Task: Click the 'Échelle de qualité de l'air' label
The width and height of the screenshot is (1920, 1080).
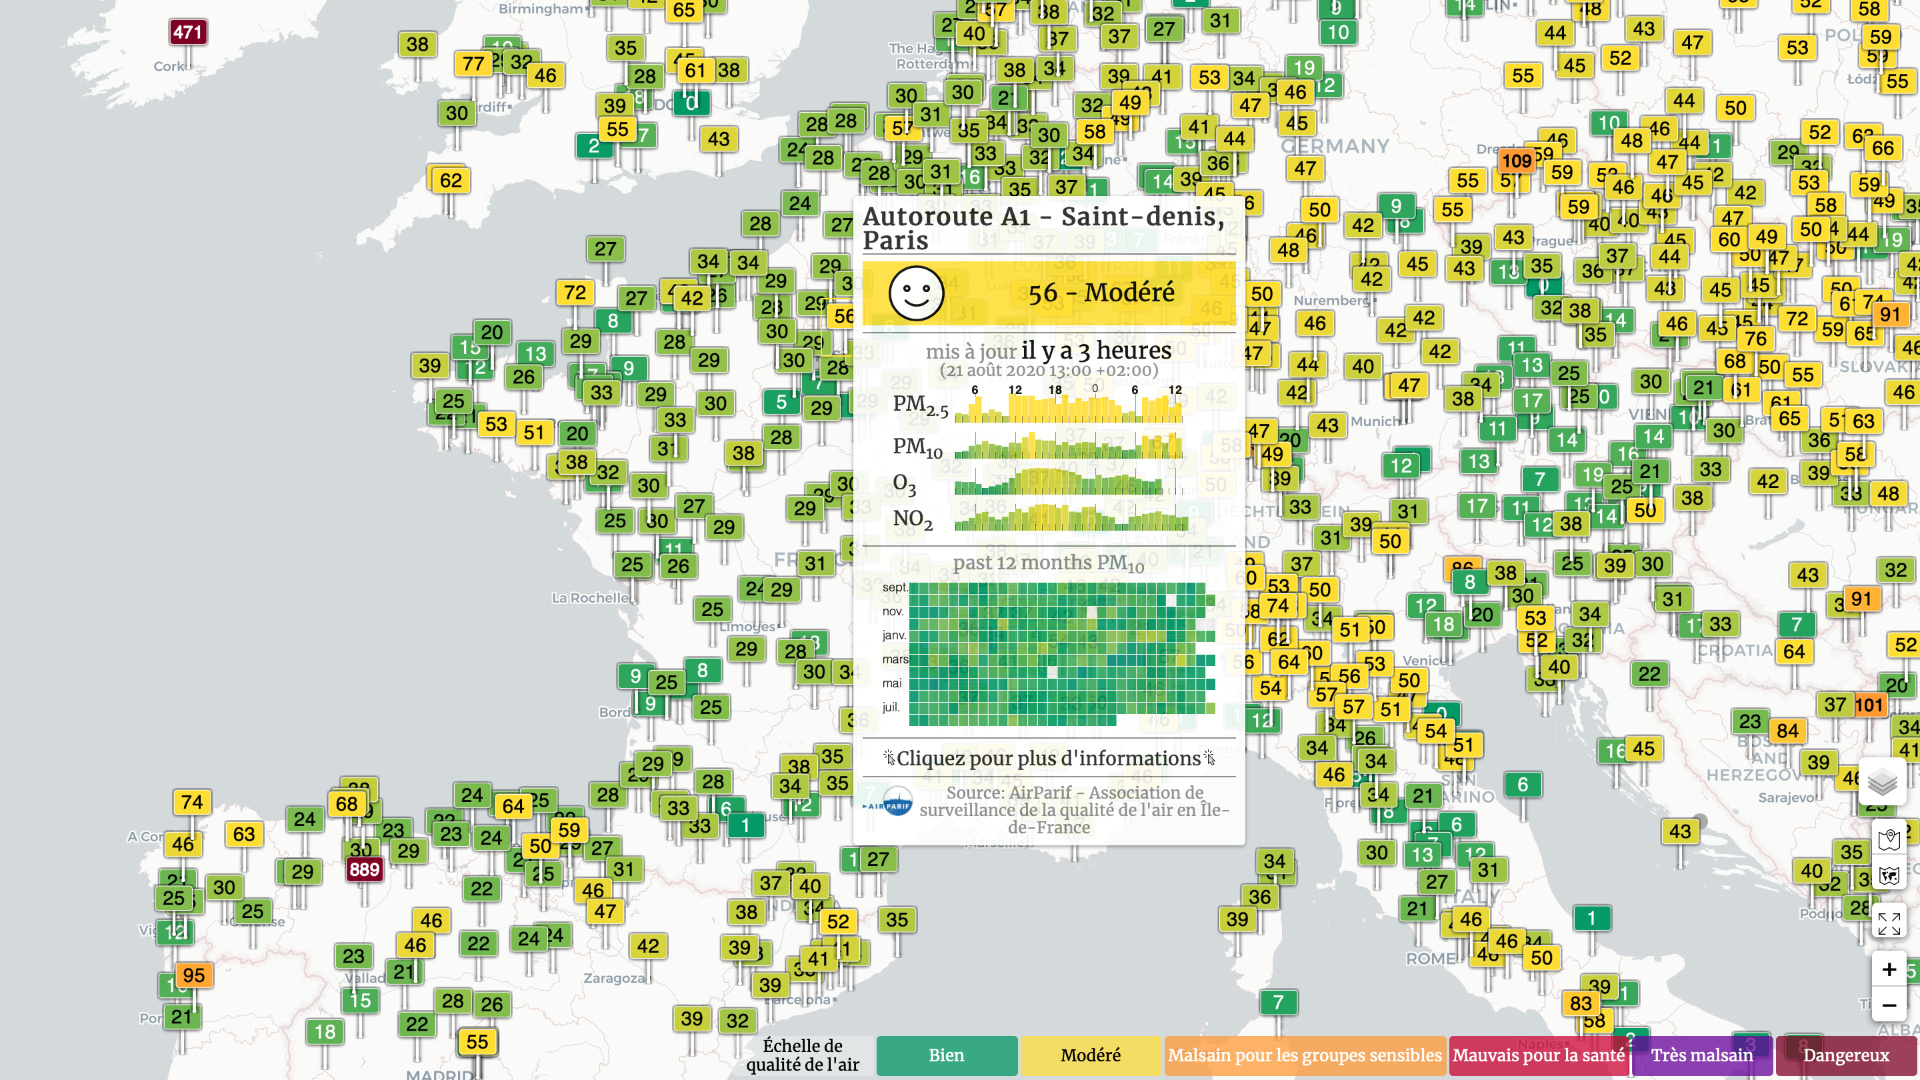Action: point(803,1056)
